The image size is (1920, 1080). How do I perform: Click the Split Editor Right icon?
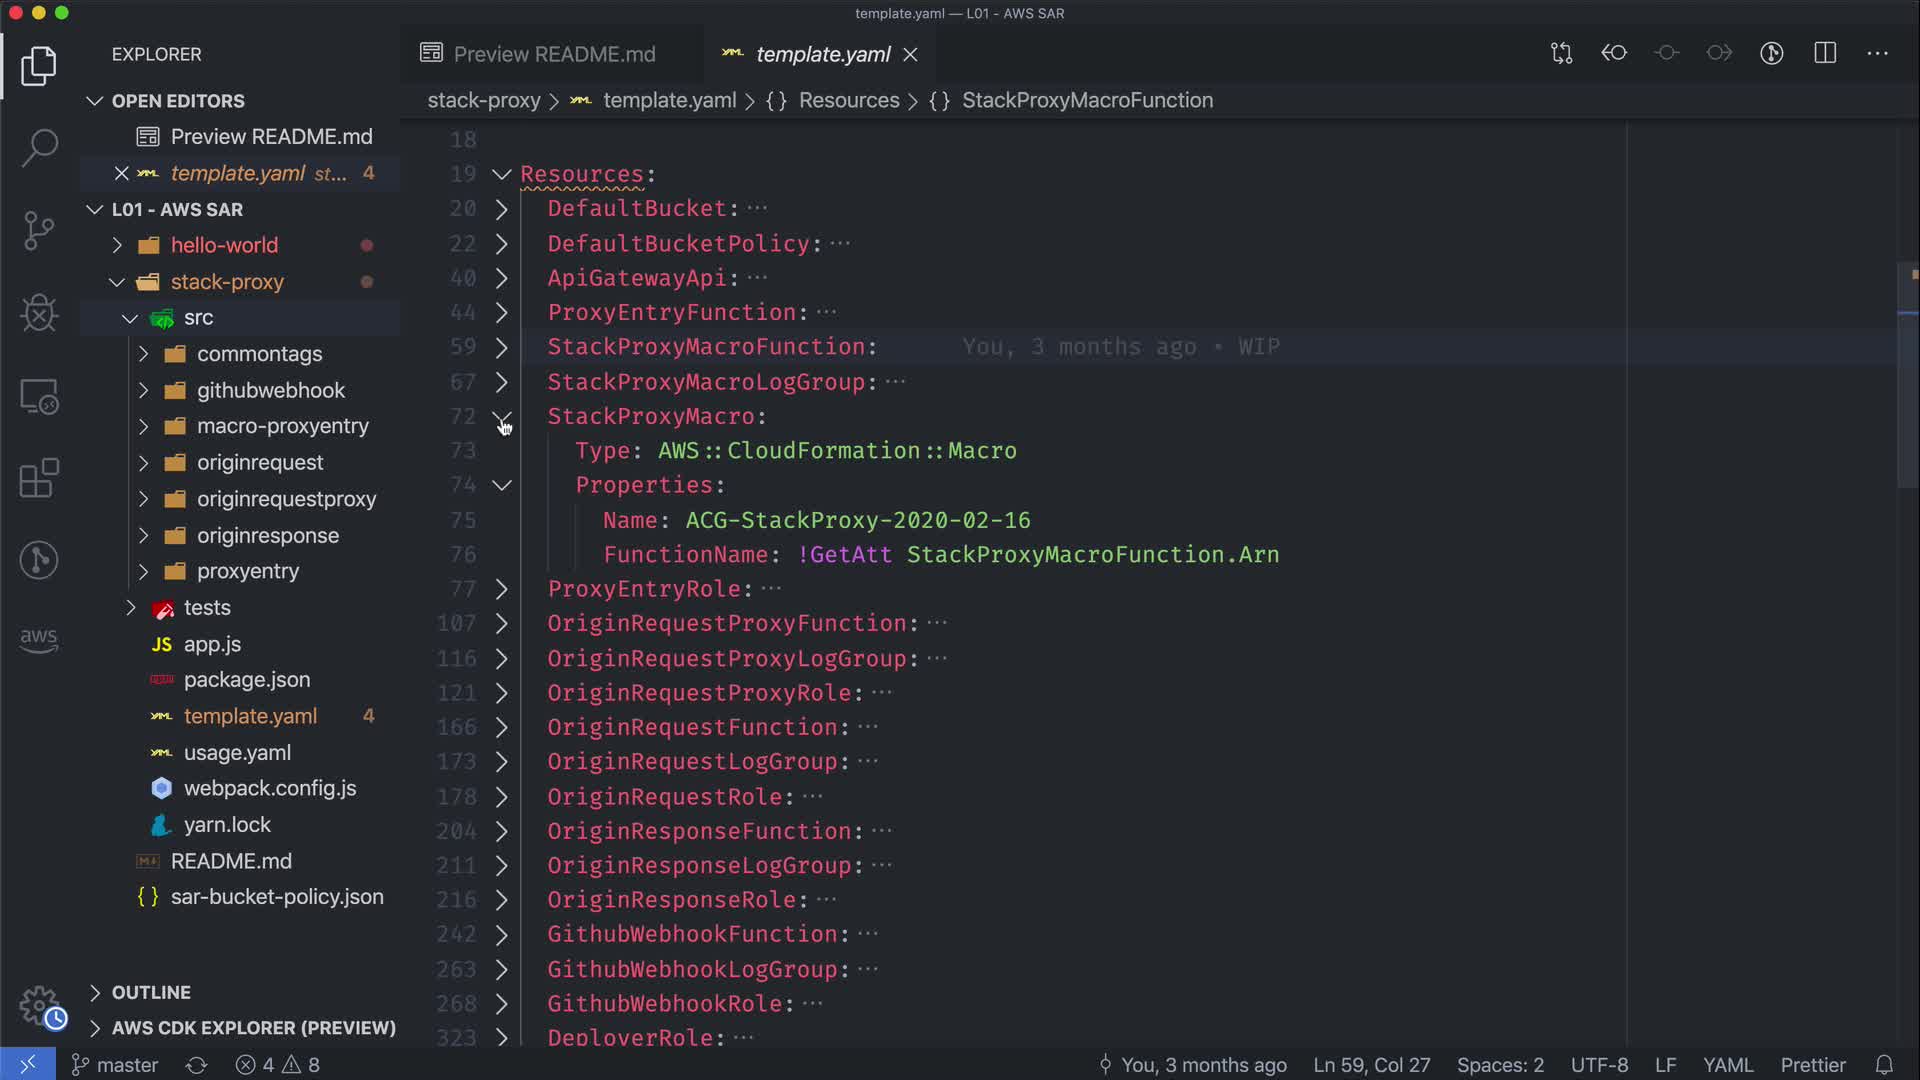[x=1825, y=54]
